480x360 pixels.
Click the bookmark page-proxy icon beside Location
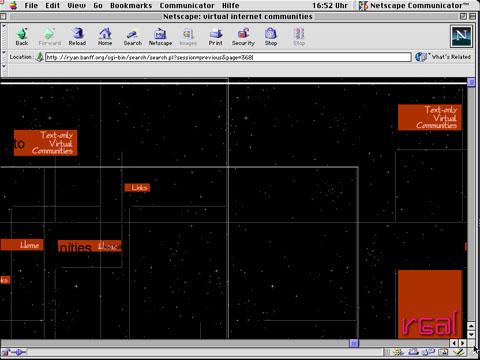click(x=39, y=57)
